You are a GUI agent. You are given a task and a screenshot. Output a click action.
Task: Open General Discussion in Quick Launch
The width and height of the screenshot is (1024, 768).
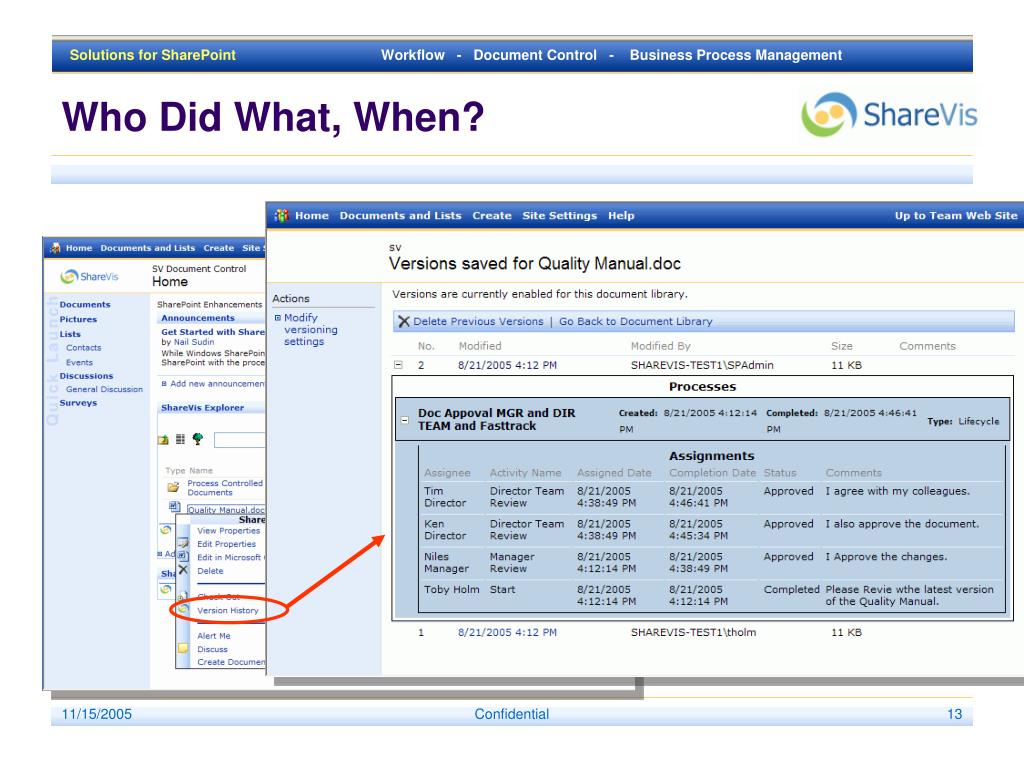click(x=104, y=389)
